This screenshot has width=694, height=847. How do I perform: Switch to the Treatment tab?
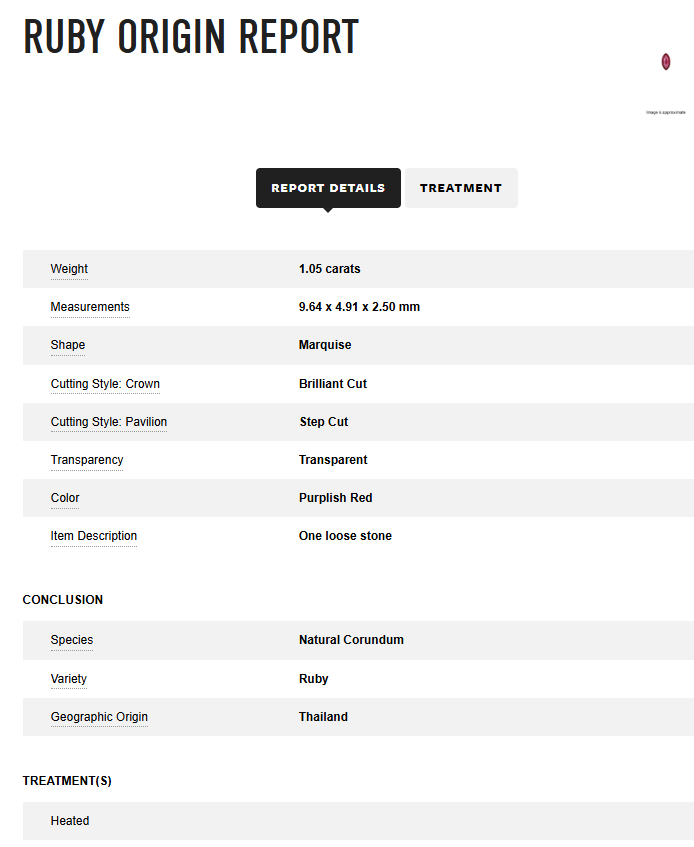pyautogui.click(x=461, y=188)
